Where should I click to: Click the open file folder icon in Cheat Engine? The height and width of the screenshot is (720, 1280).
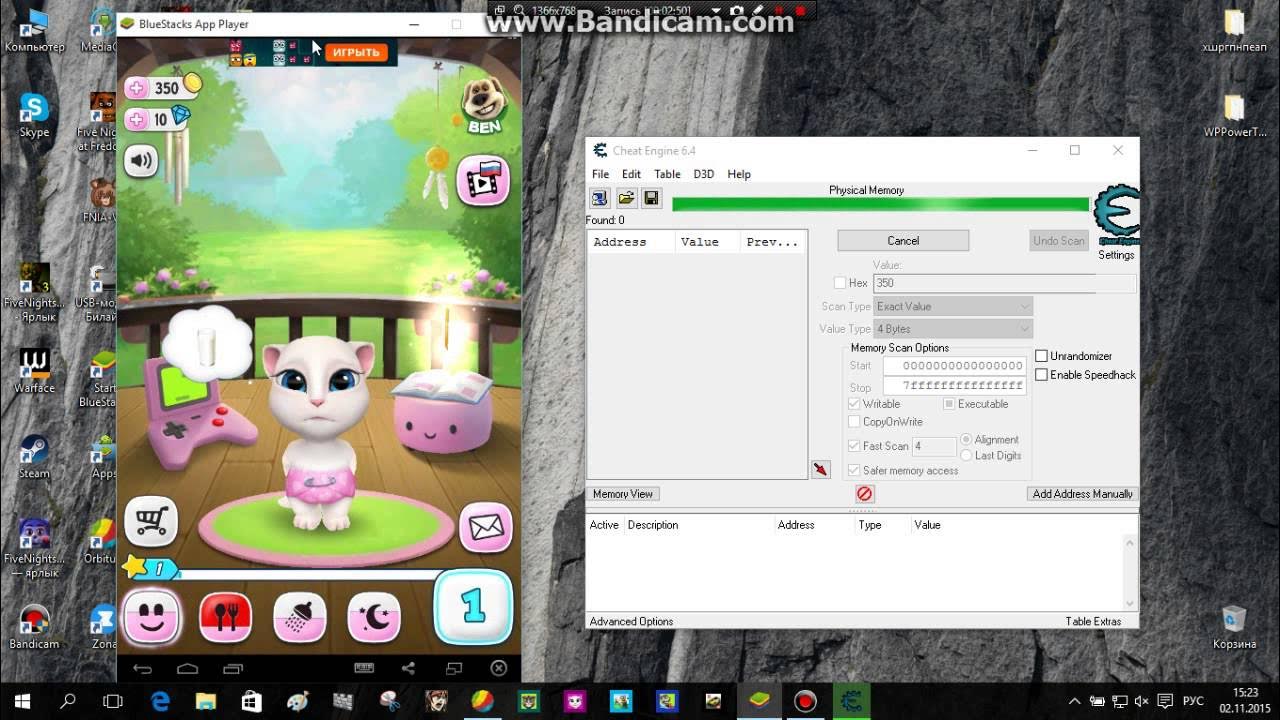coord(626,198)
